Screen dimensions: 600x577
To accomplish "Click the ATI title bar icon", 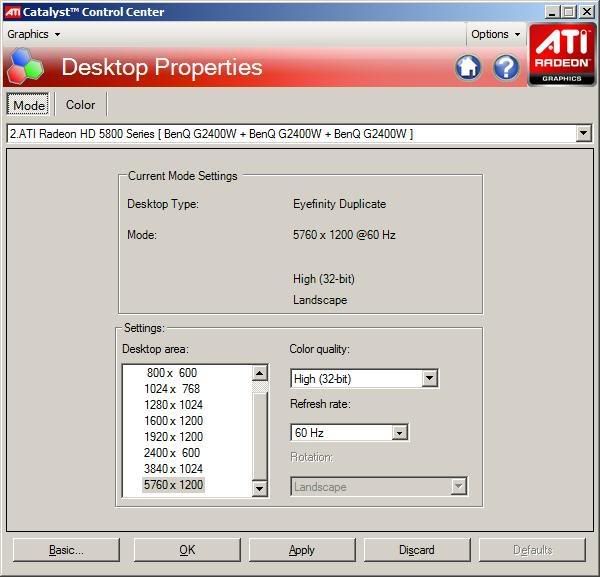I will 12,12.
